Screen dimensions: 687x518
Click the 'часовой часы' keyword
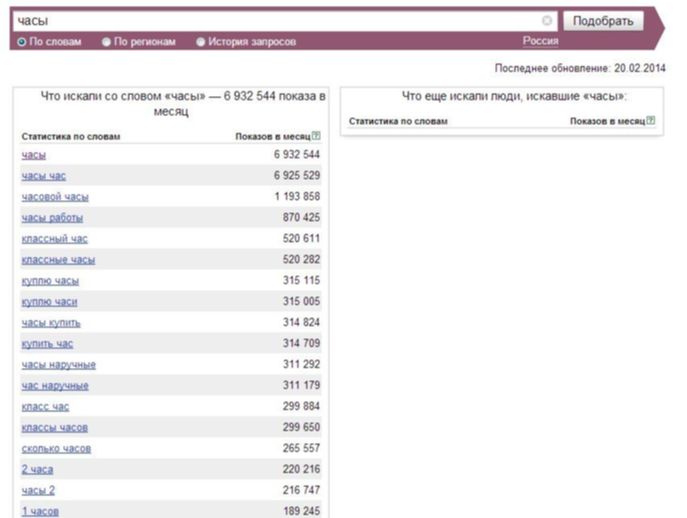(55, 197)
